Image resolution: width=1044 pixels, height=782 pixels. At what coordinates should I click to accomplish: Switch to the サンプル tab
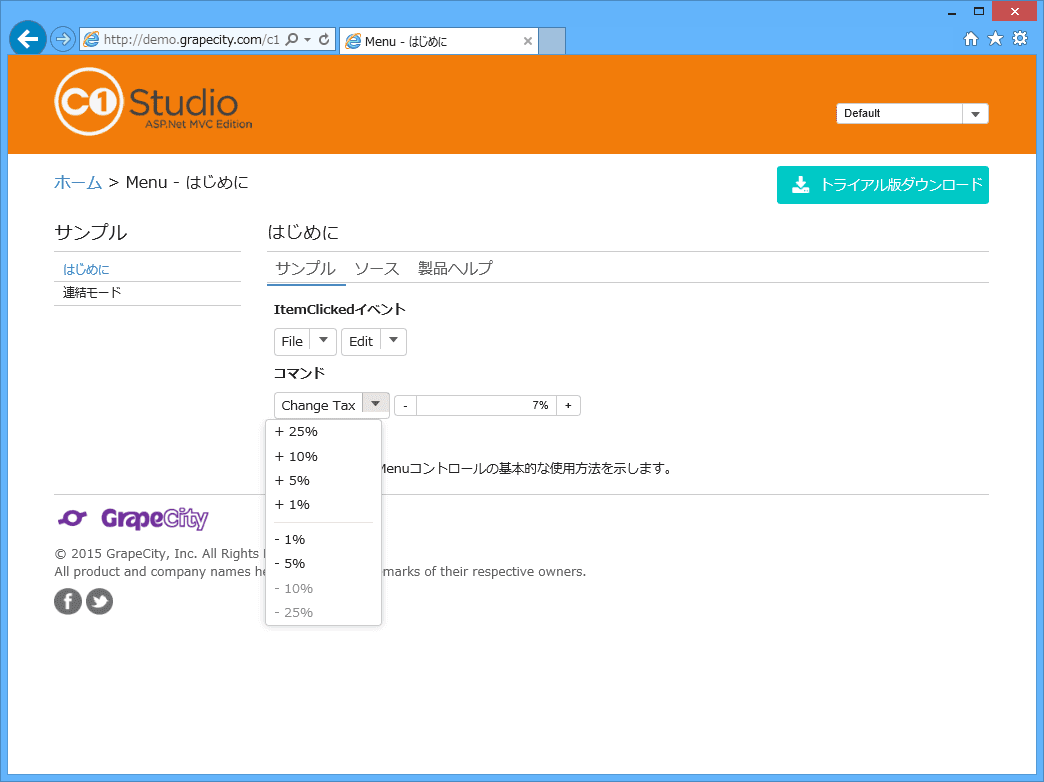tap(306, 268)
